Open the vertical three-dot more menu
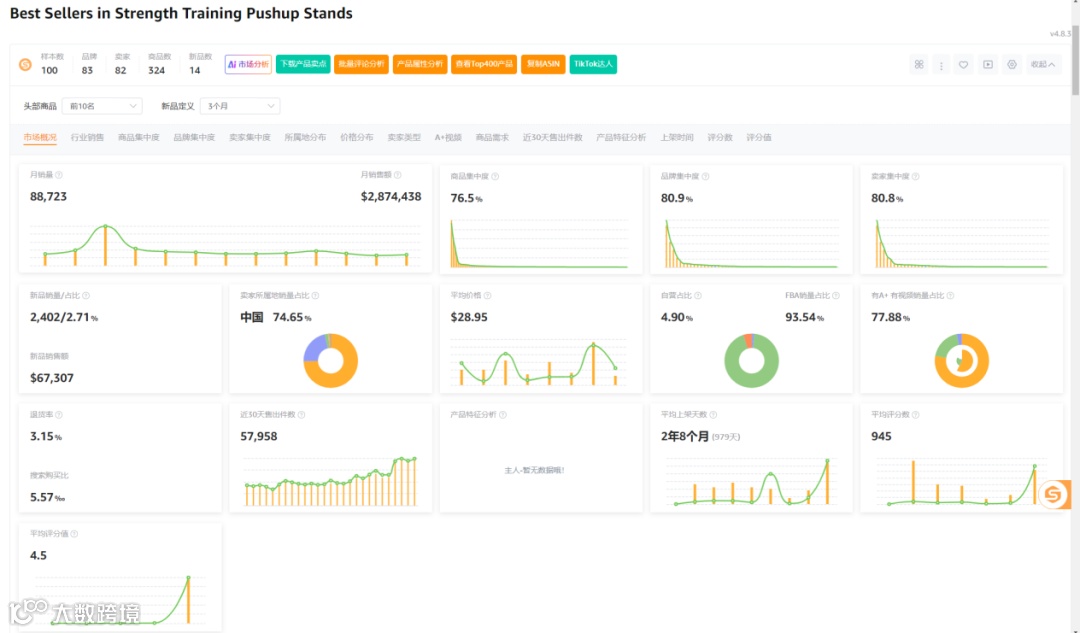1080x633 pixels. [x=941, y=65]
